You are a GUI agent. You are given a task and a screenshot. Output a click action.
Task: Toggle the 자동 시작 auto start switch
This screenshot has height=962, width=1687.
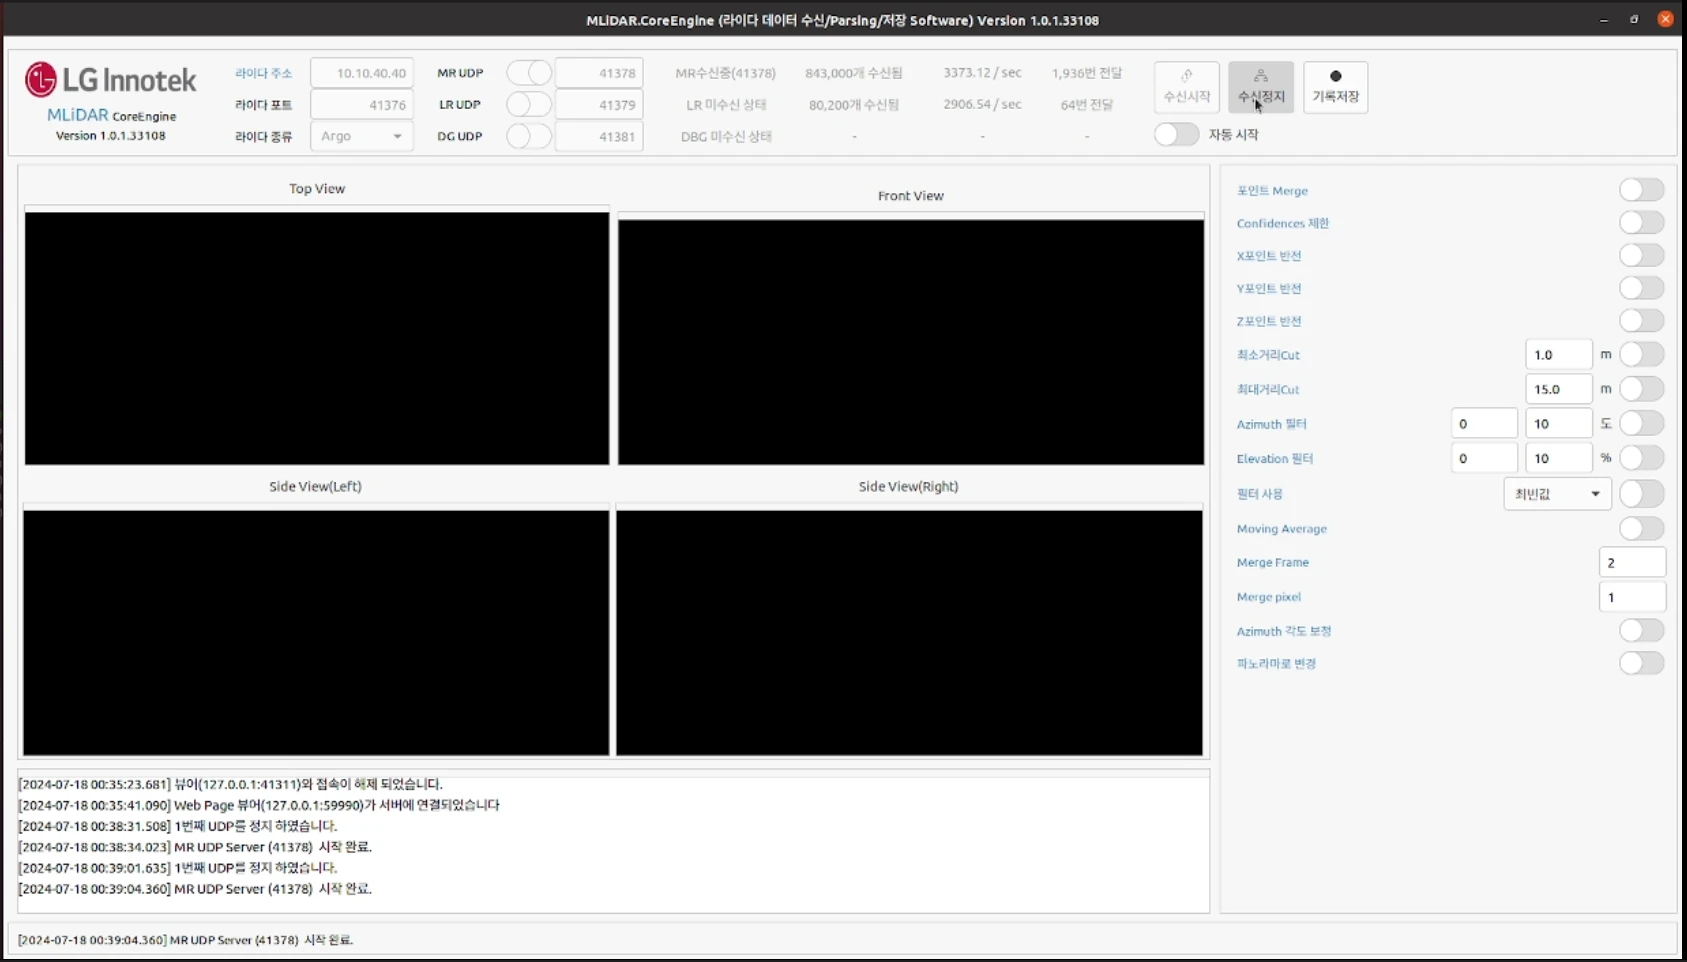1176,134
